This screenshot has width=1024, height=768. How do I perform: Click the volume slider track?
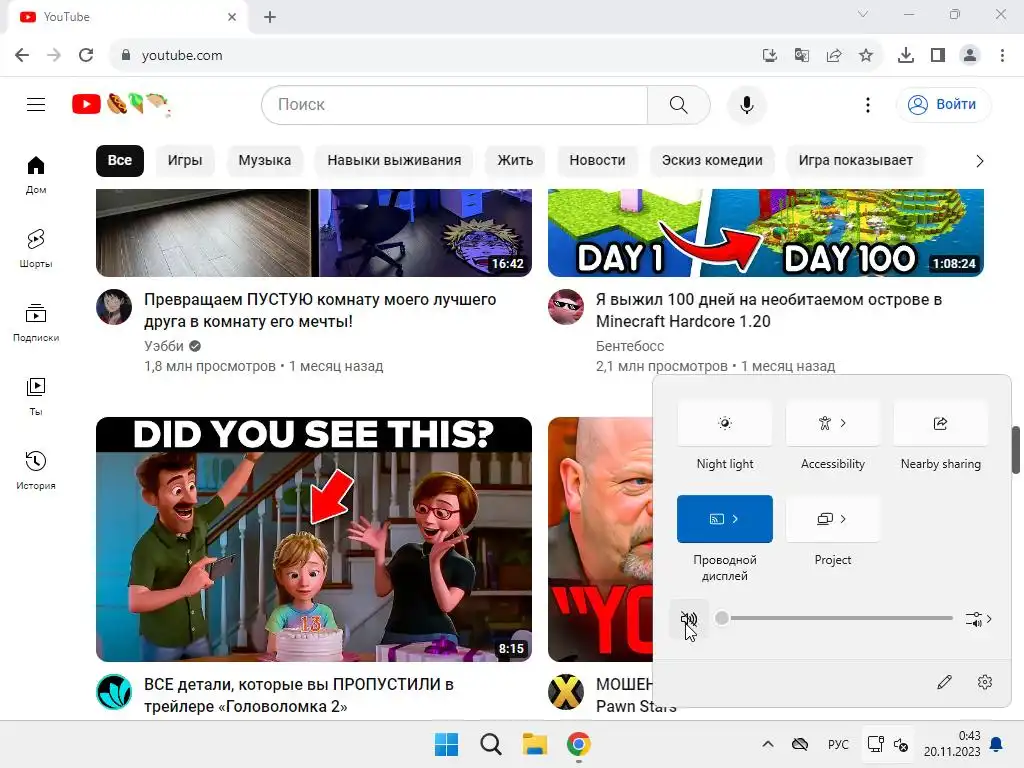click(x=837, y=618)
